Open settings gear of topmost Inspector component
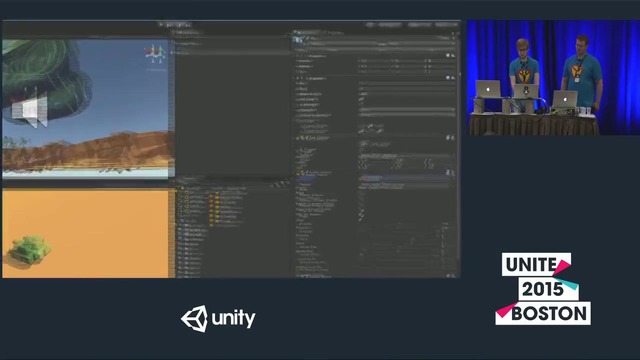This screenshot has height=360, width=640. (453, 56)
